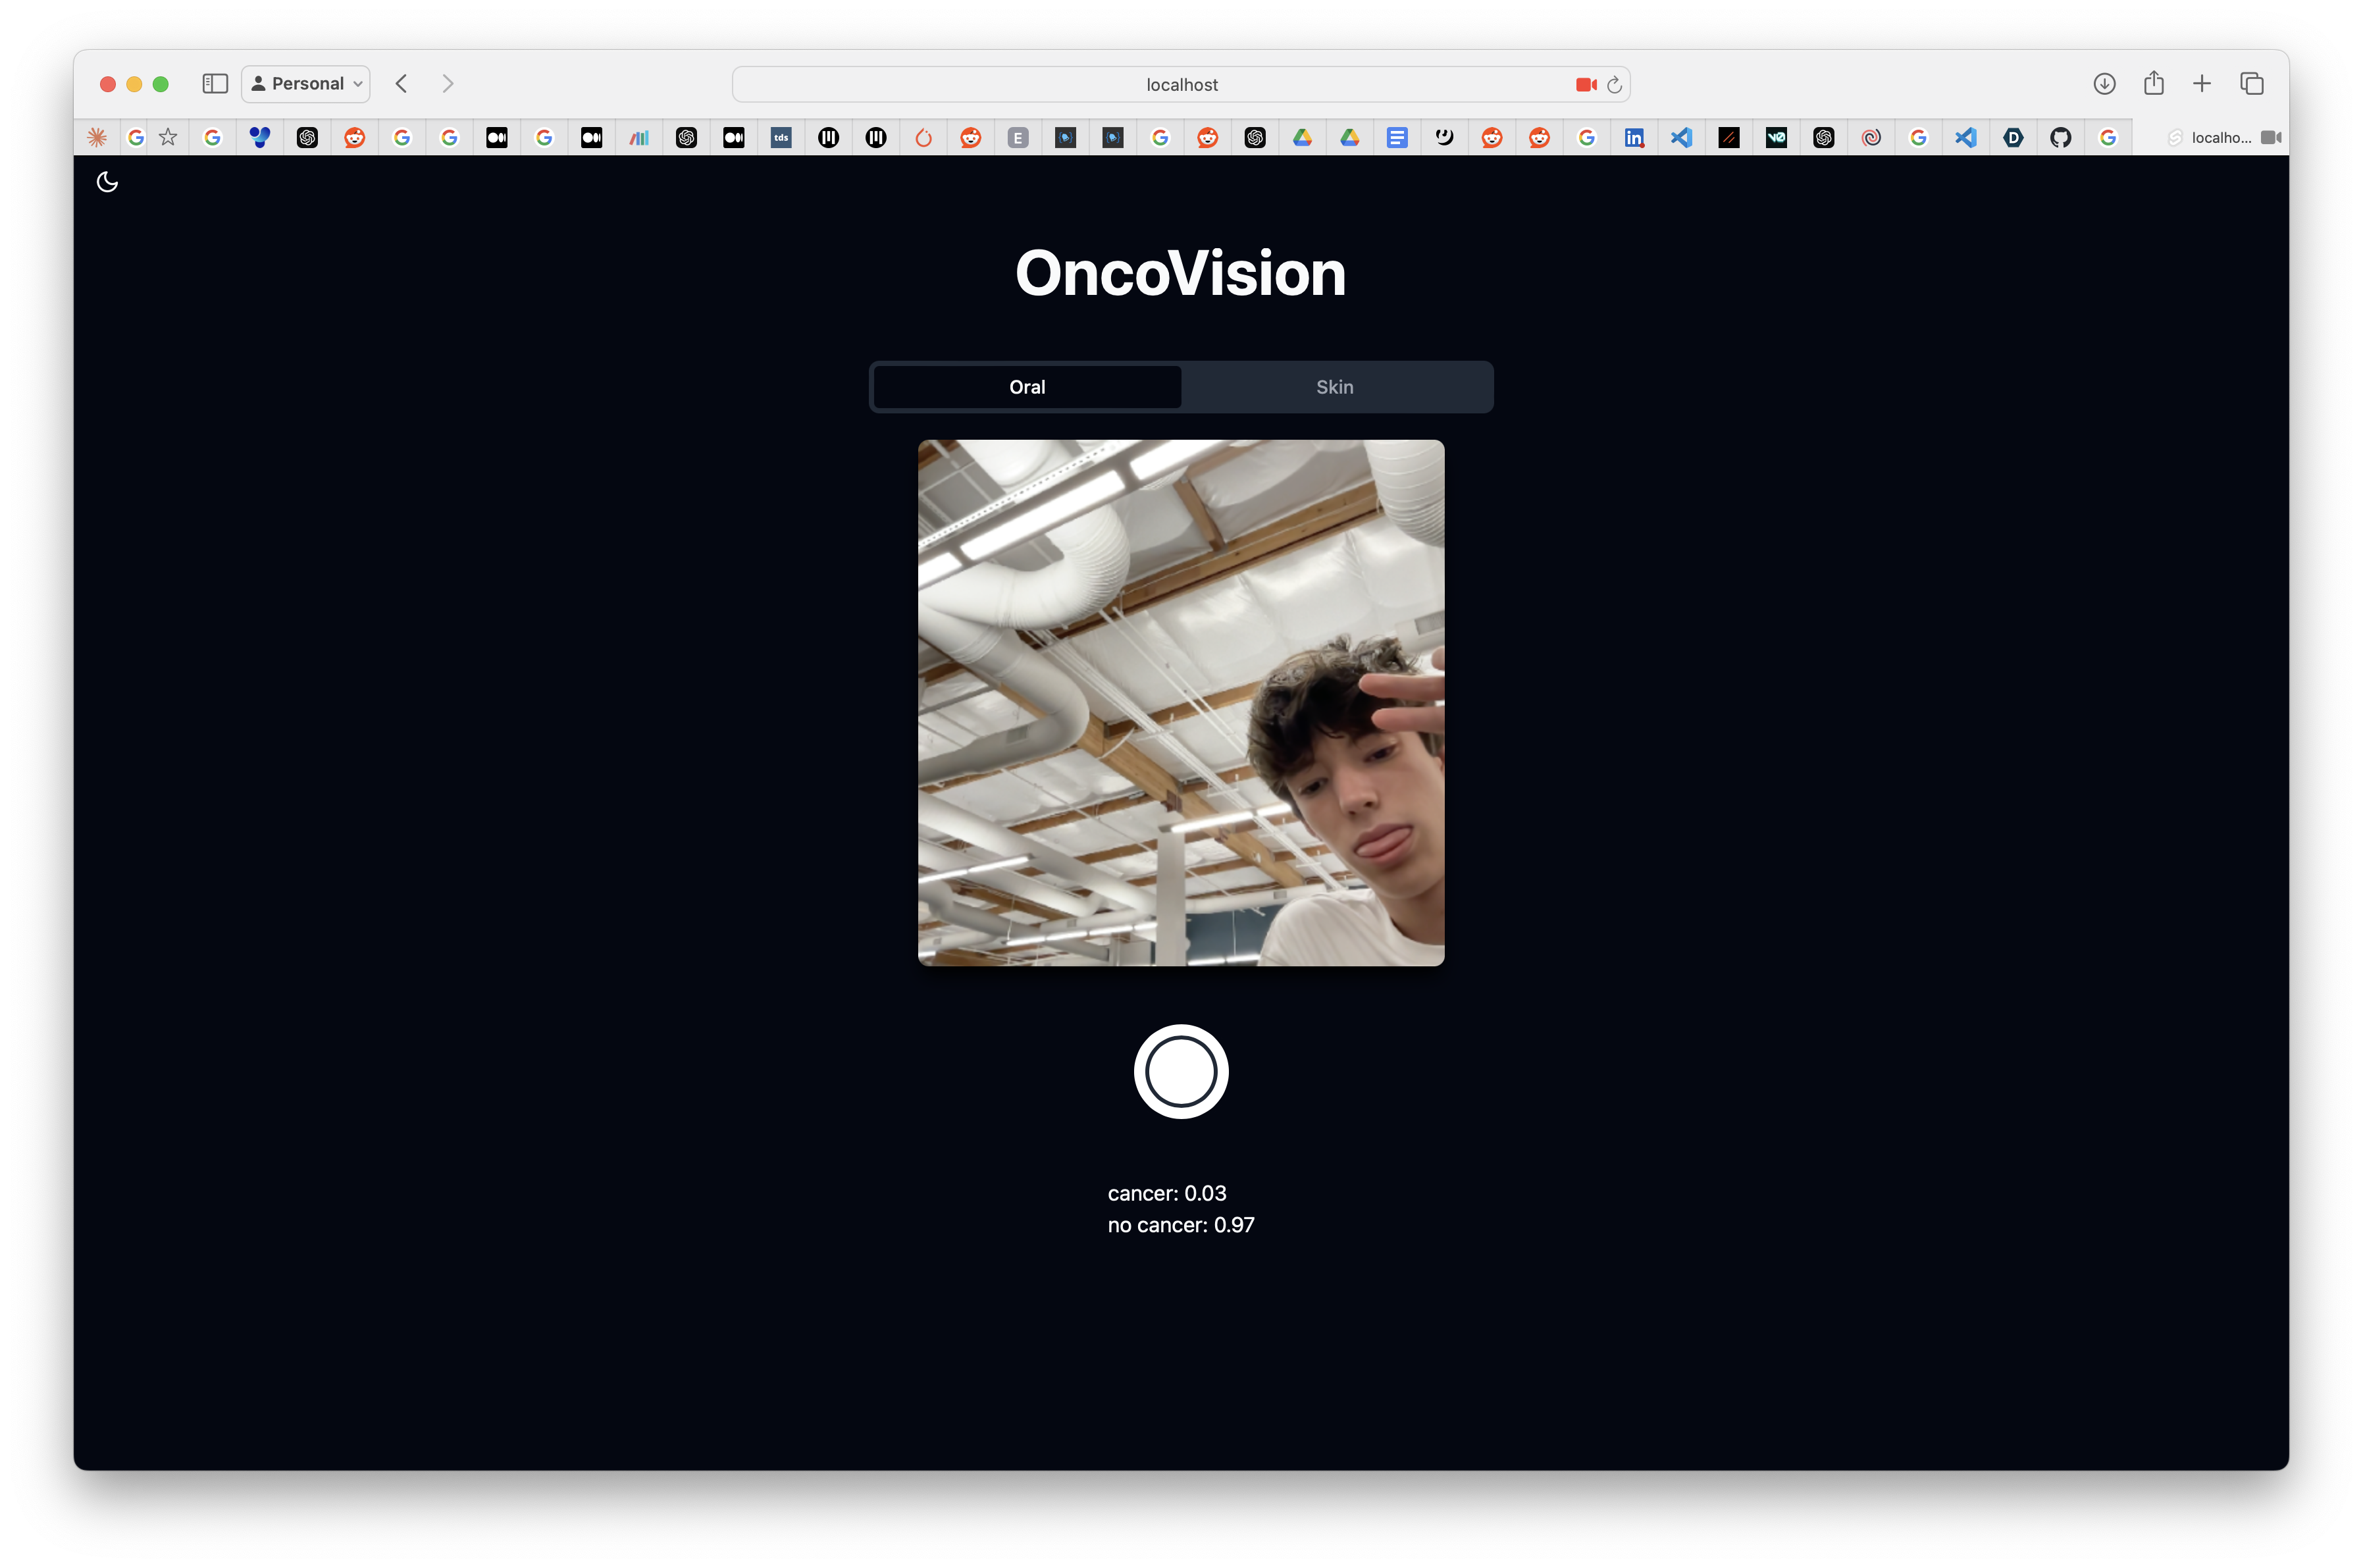2363x1568 pixels.
Task: Select the Oral tab
Action: coord(1027,387)
